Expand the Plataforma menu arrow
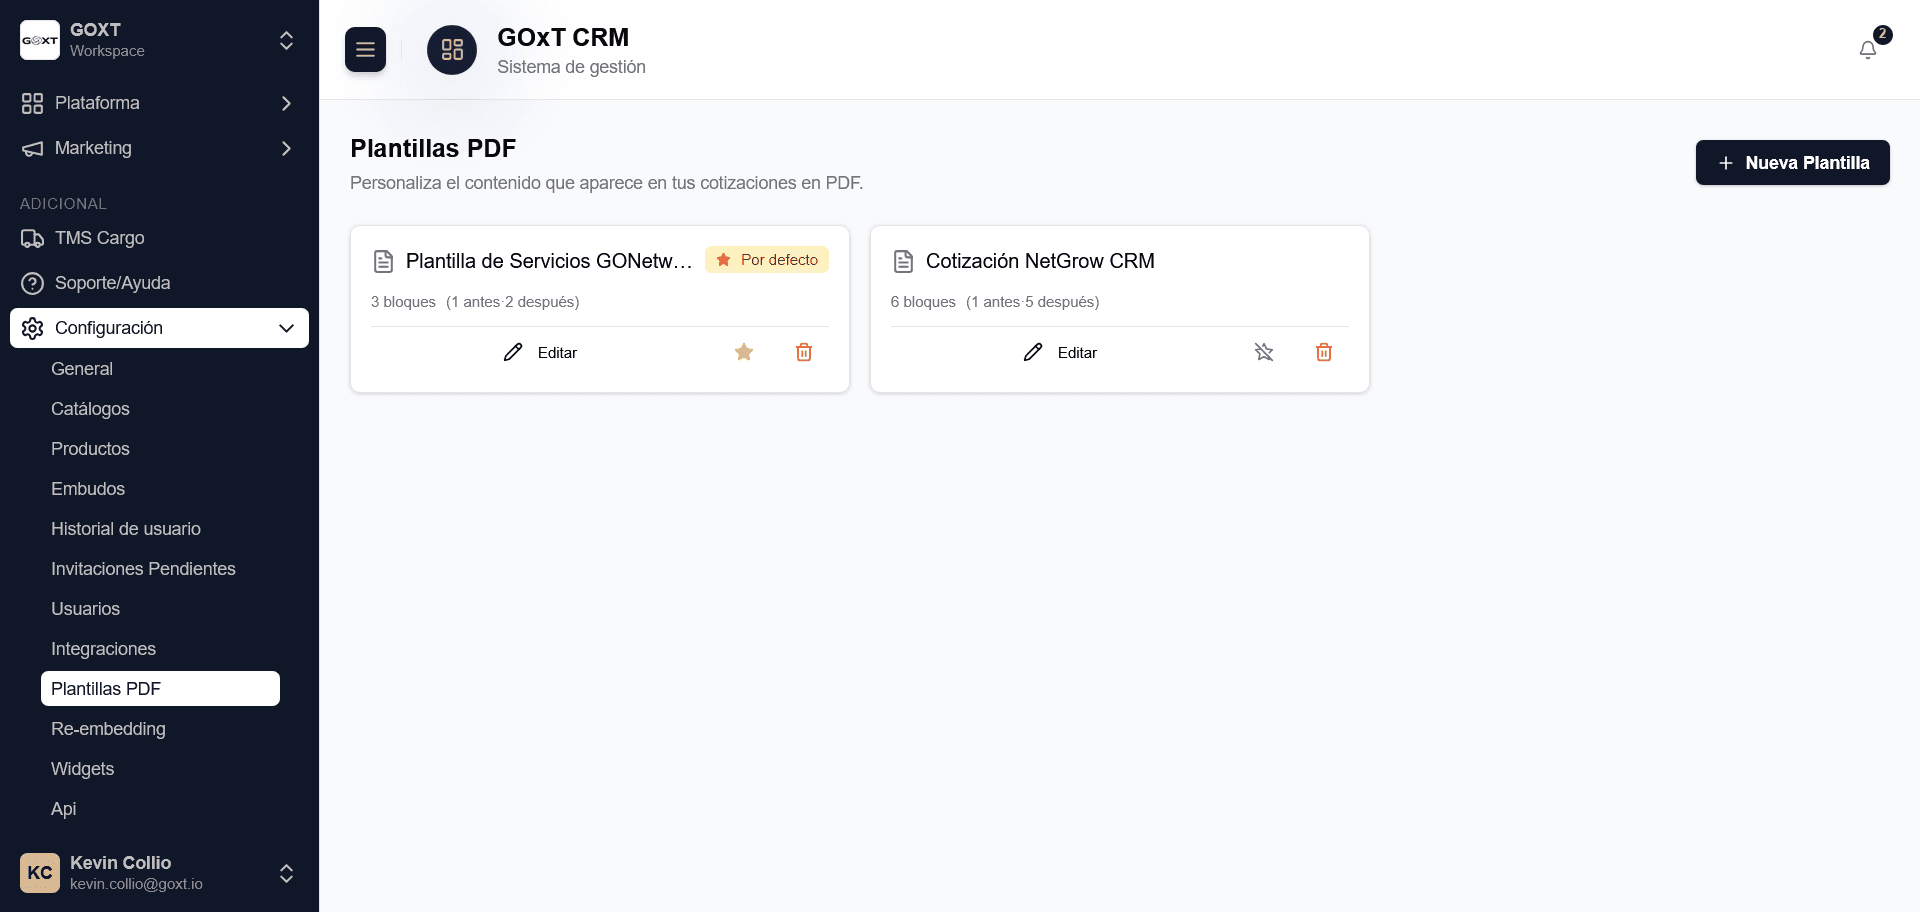The width and height of the screenshot is (1920, 912). pos(286,103)
